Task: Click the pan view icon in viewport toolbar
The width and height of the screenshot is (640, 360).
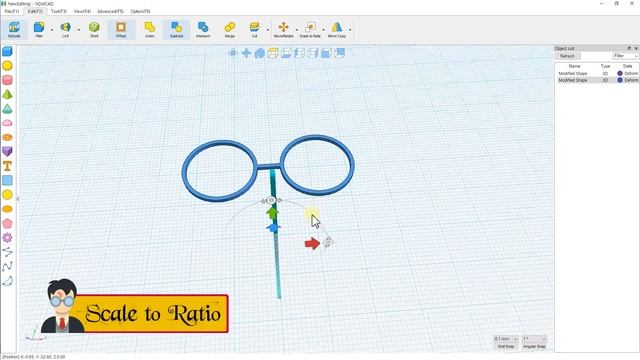Action: 246,53
